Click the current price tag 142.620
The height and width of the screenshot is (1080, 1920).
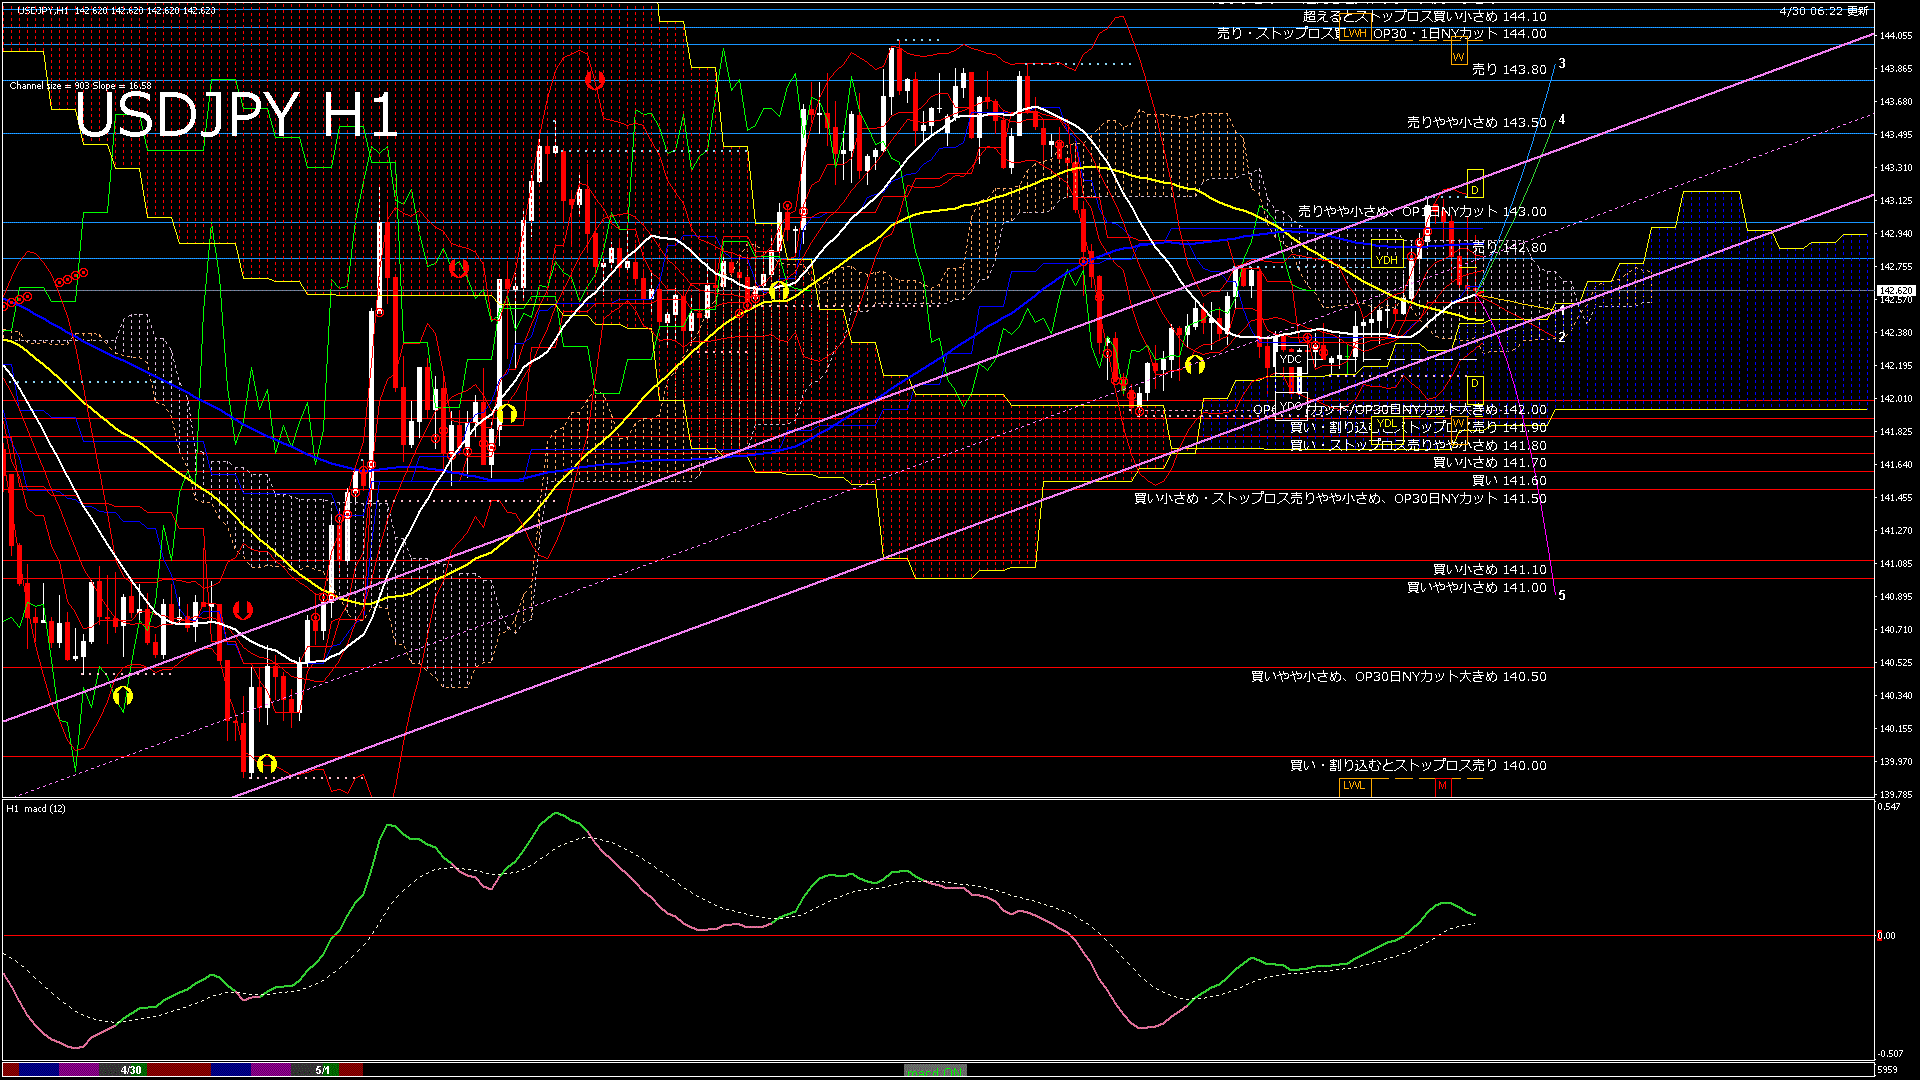(x=1895, y=290)
